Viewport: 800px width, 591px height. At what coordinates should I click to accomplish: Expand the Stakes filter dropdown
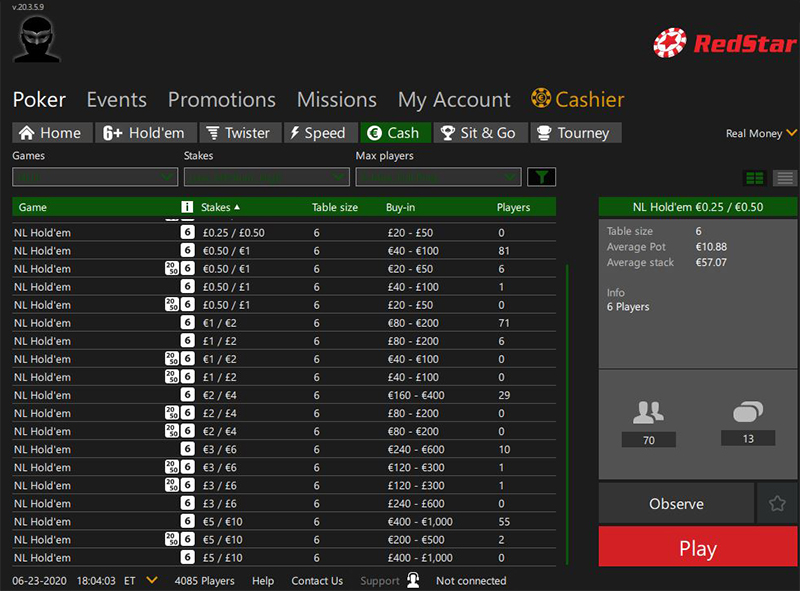(267, 177)
